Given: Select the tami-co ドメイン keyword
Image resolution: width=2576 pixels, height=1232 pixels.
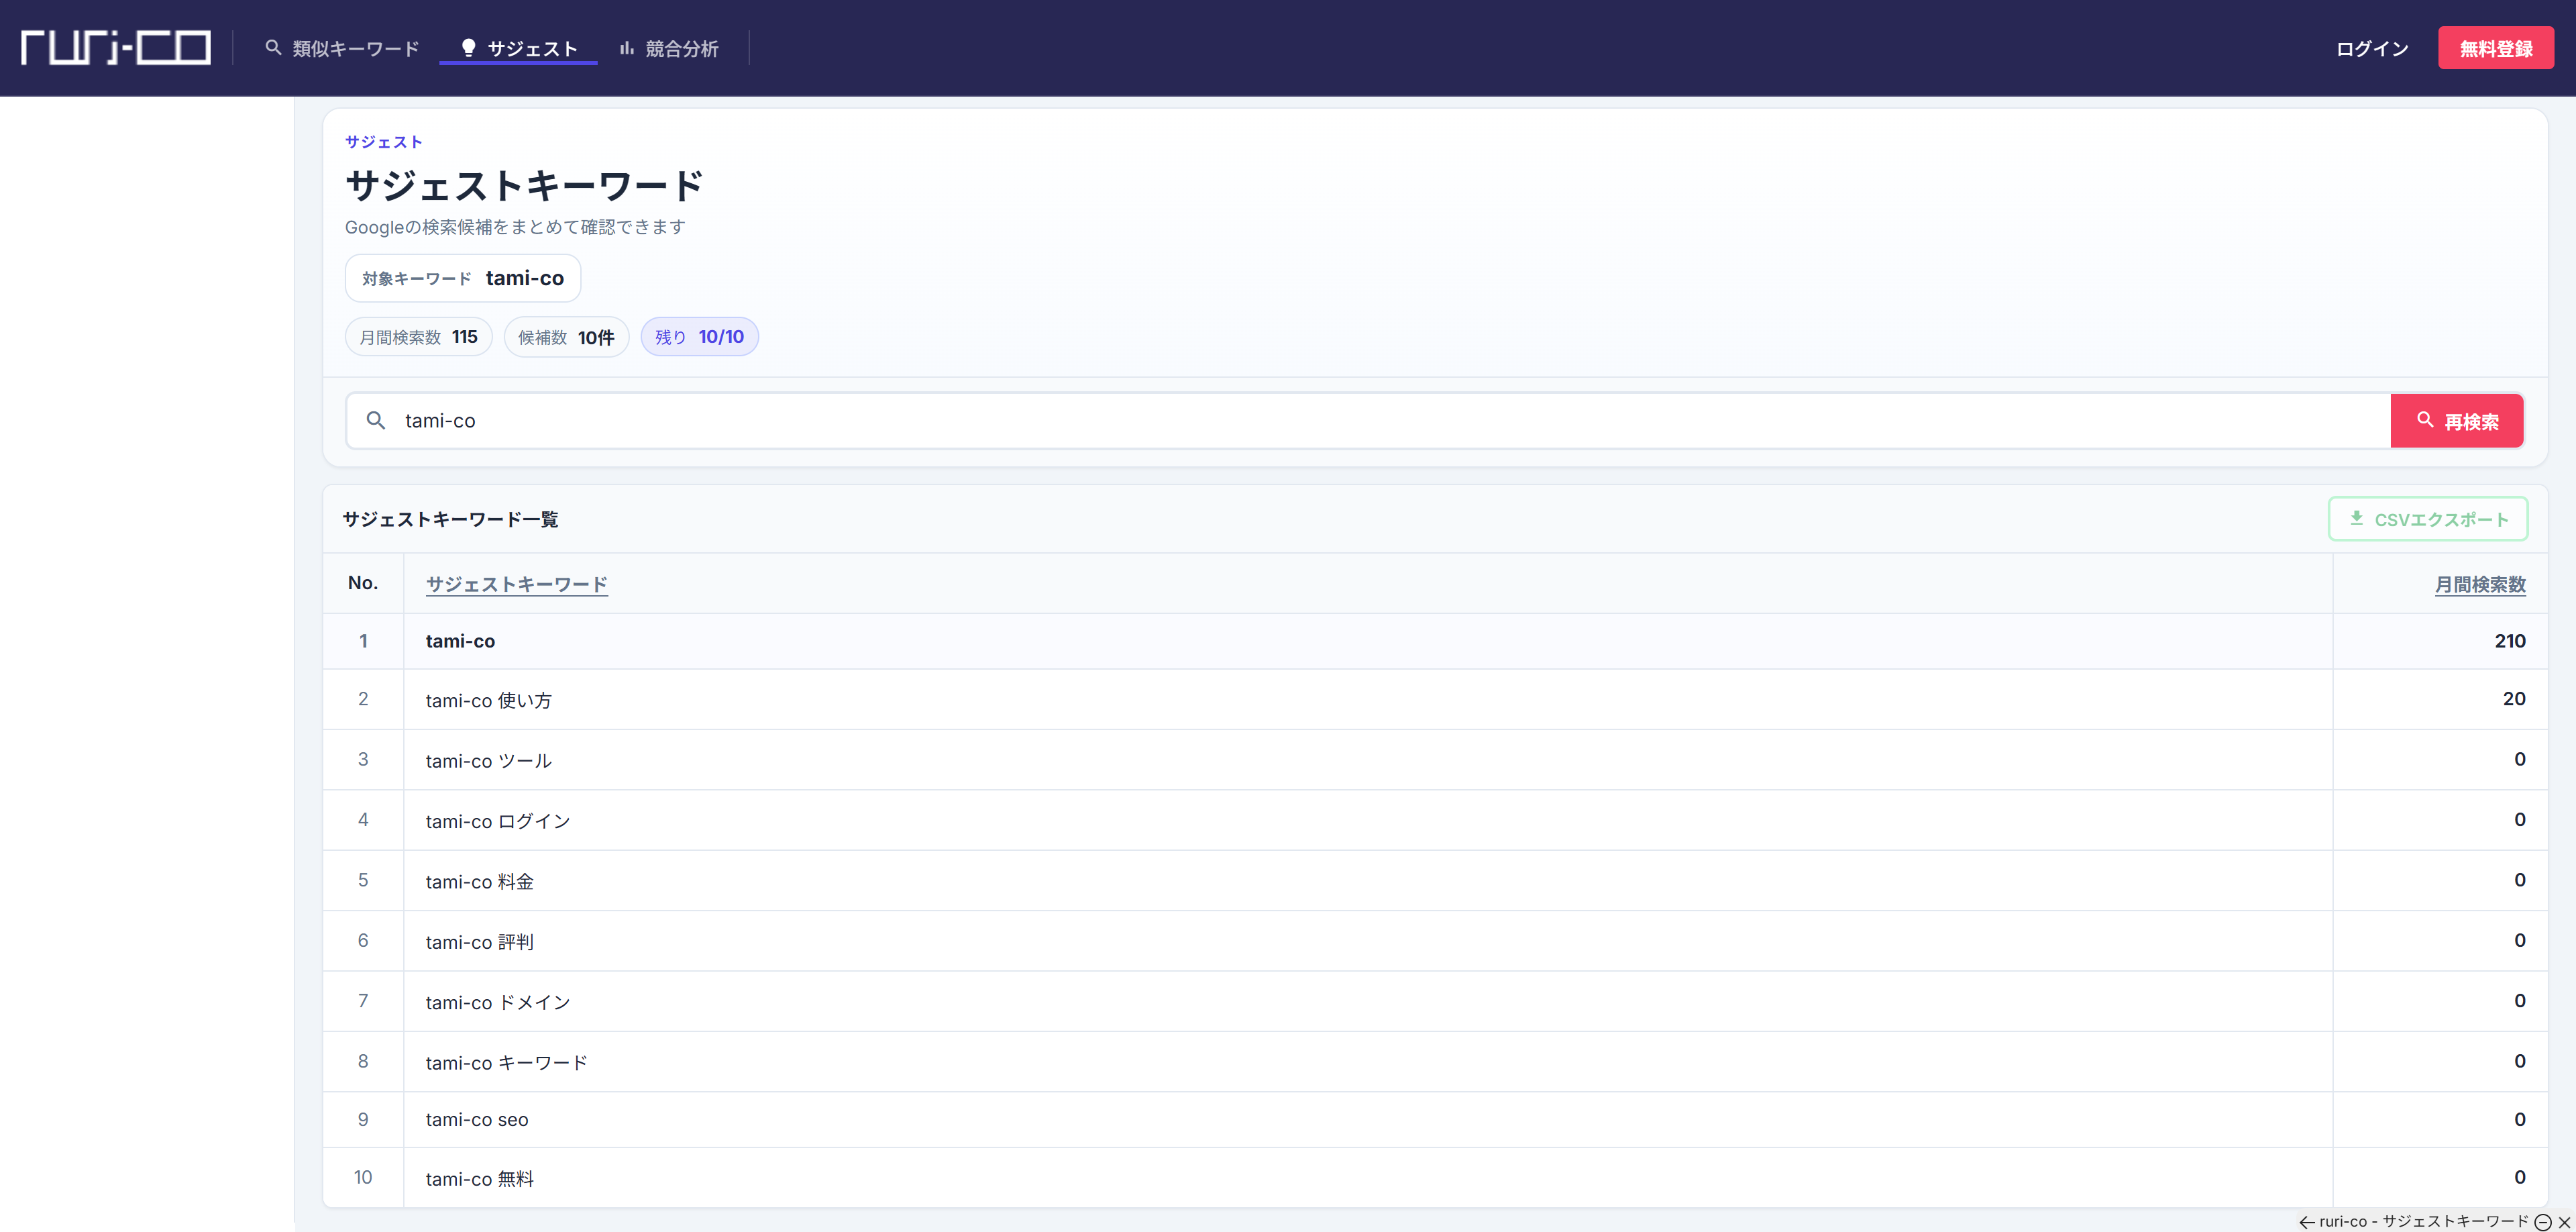Looking at the screenshot, I should pyautogui.click(x=498, y=1002).
